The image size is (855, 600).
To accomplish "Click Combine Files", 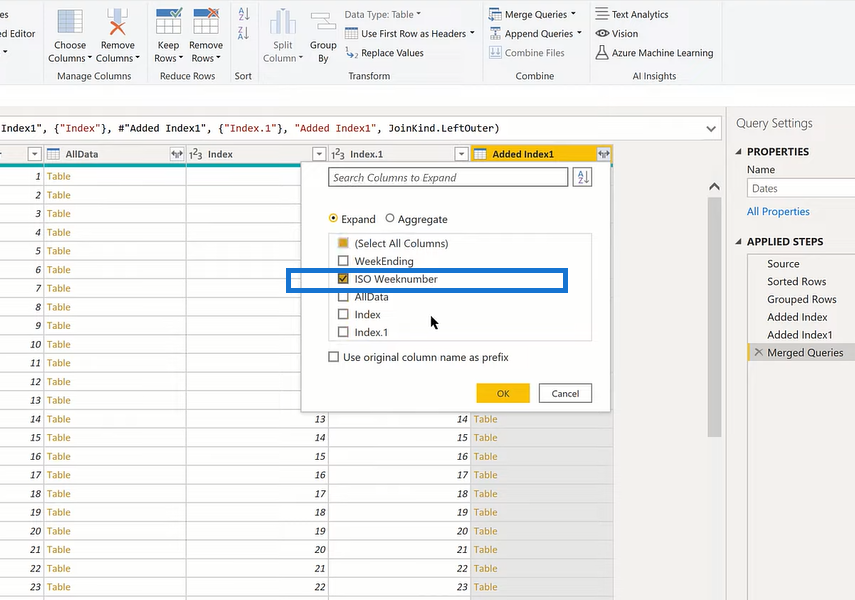I will (x=527, y=52).
